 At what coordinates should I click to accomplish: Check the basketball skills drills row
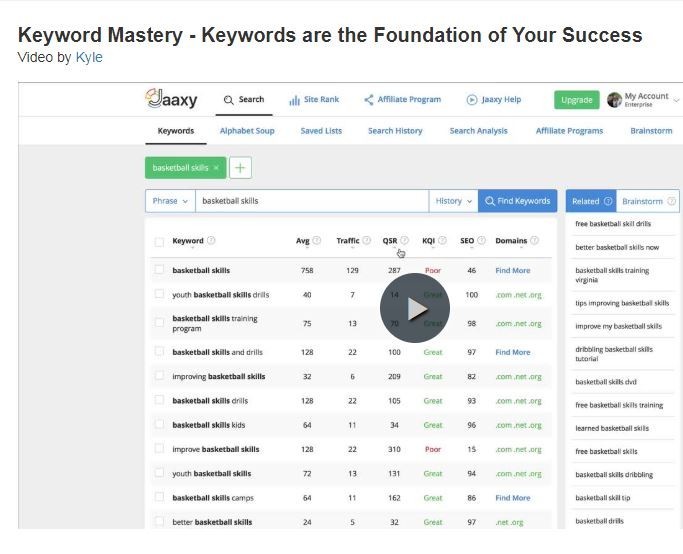[159, 400]
